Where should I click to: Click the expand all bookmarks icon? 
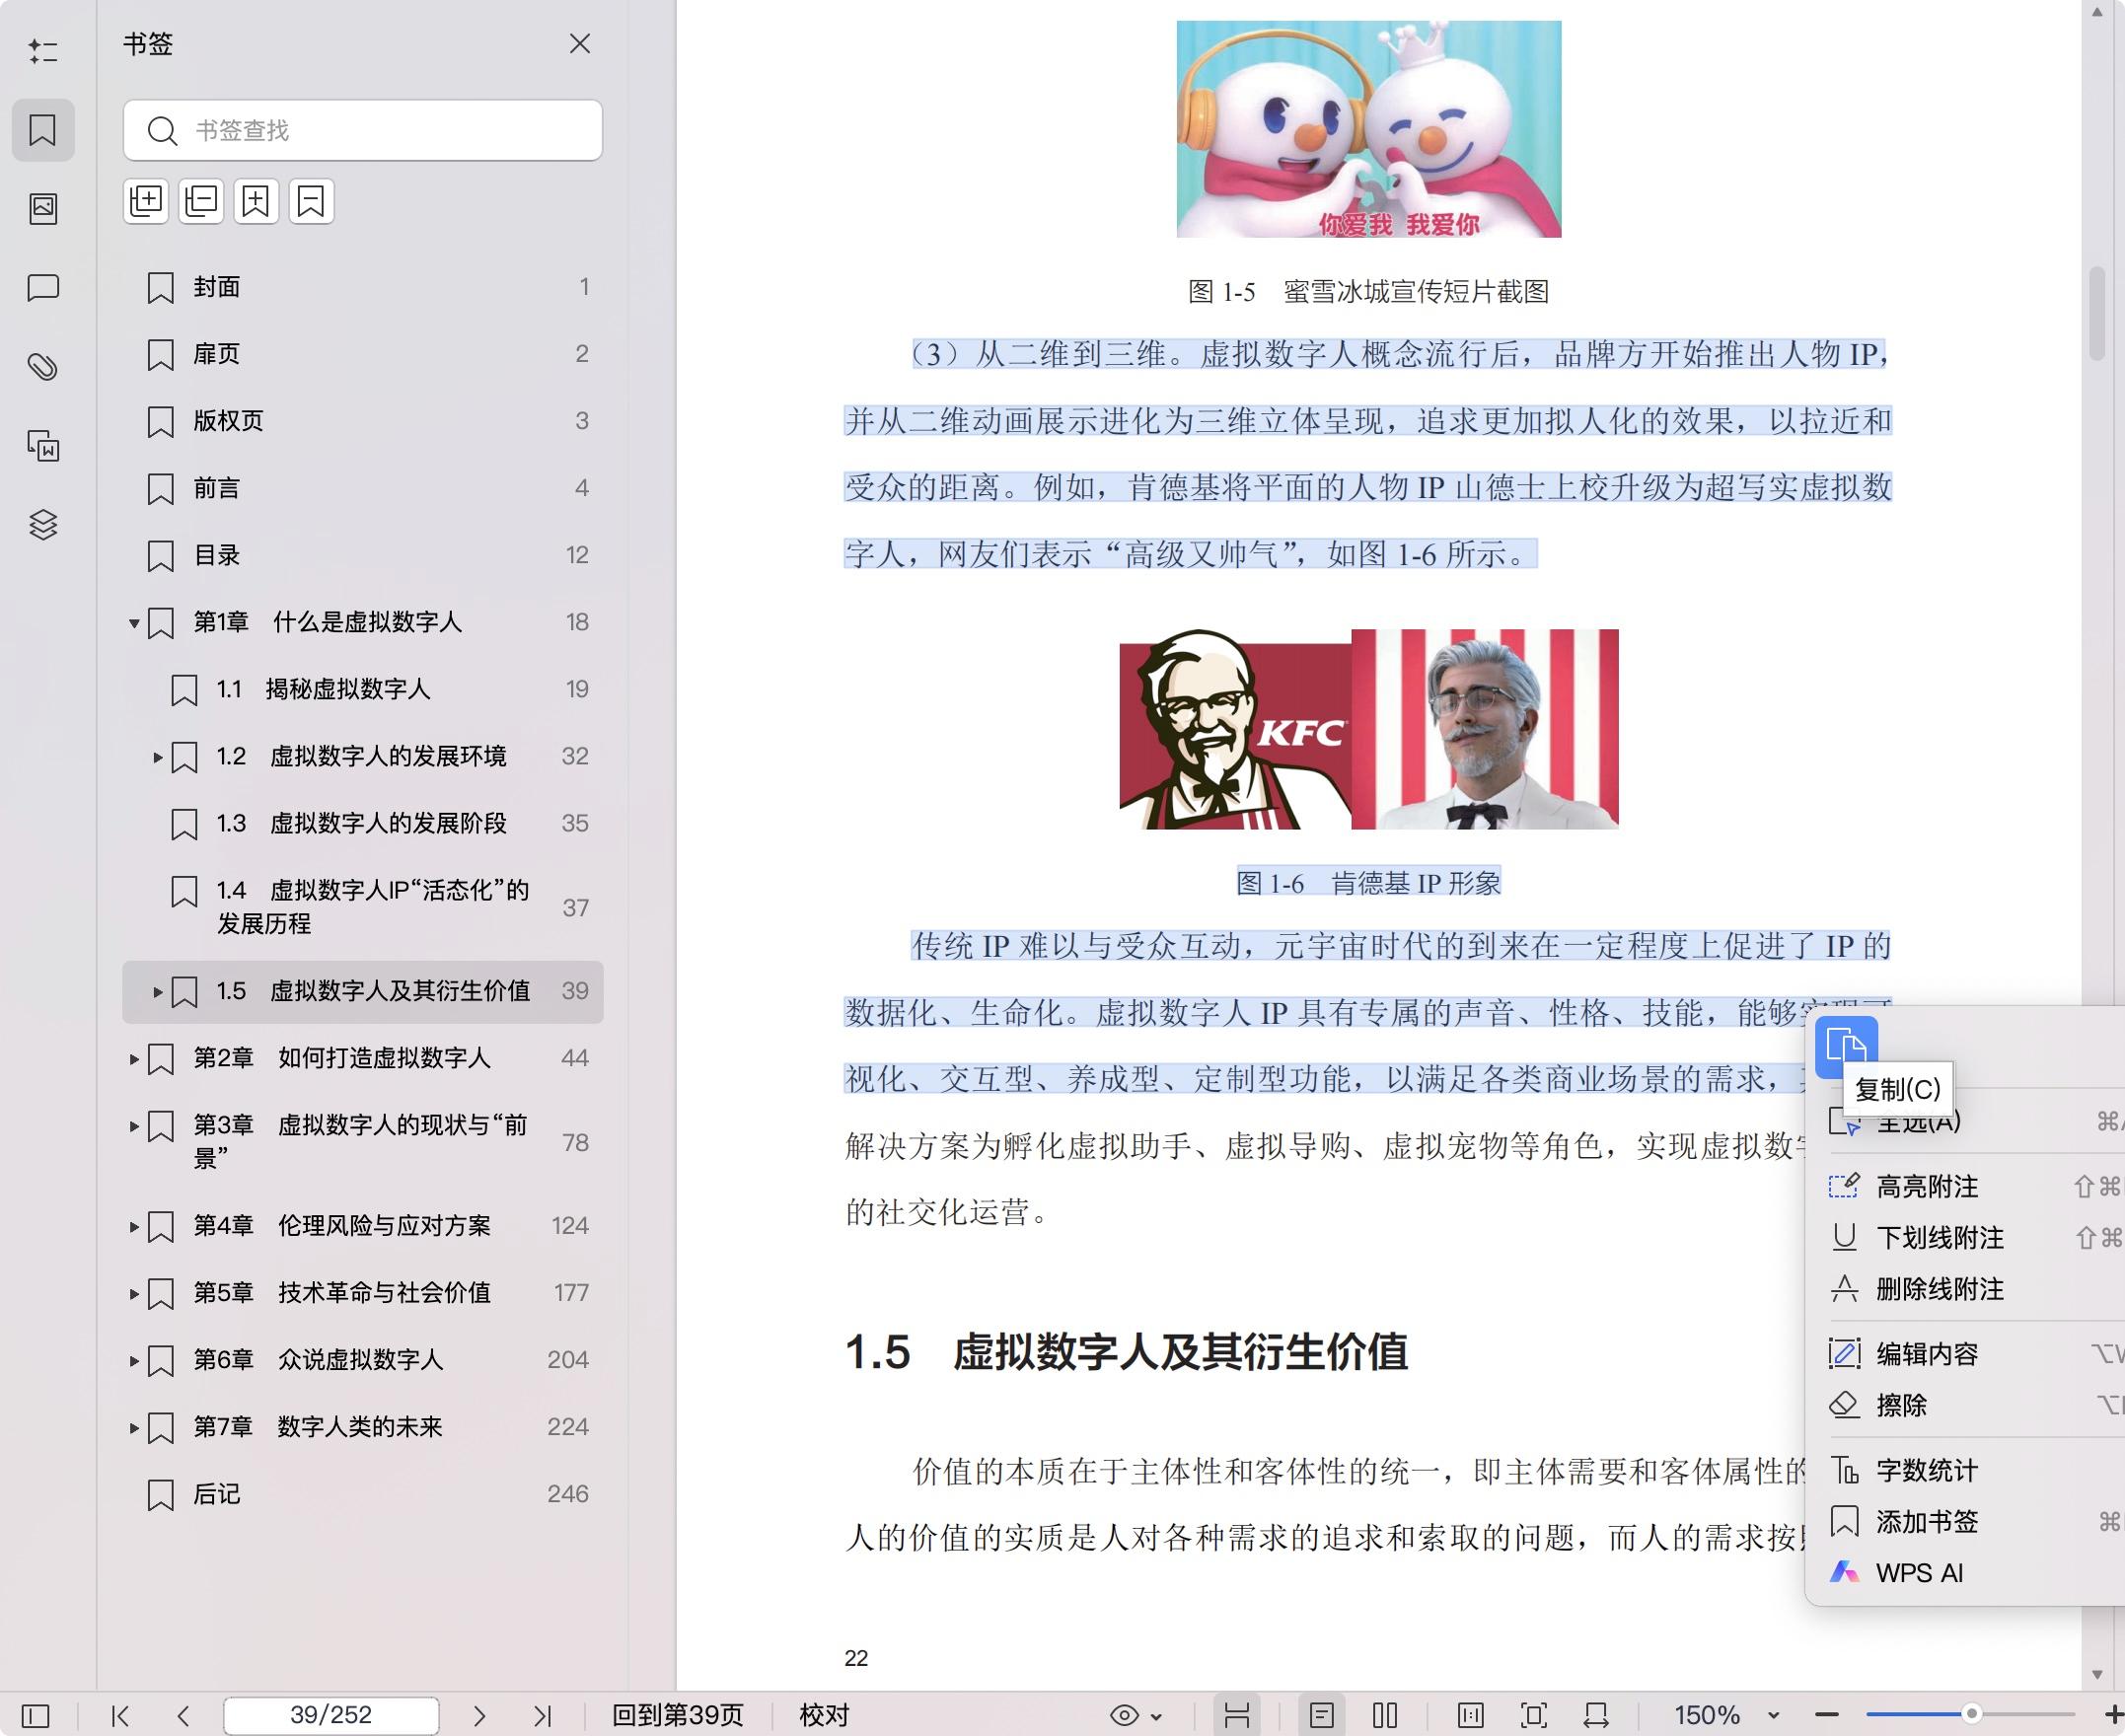point(146,201)
